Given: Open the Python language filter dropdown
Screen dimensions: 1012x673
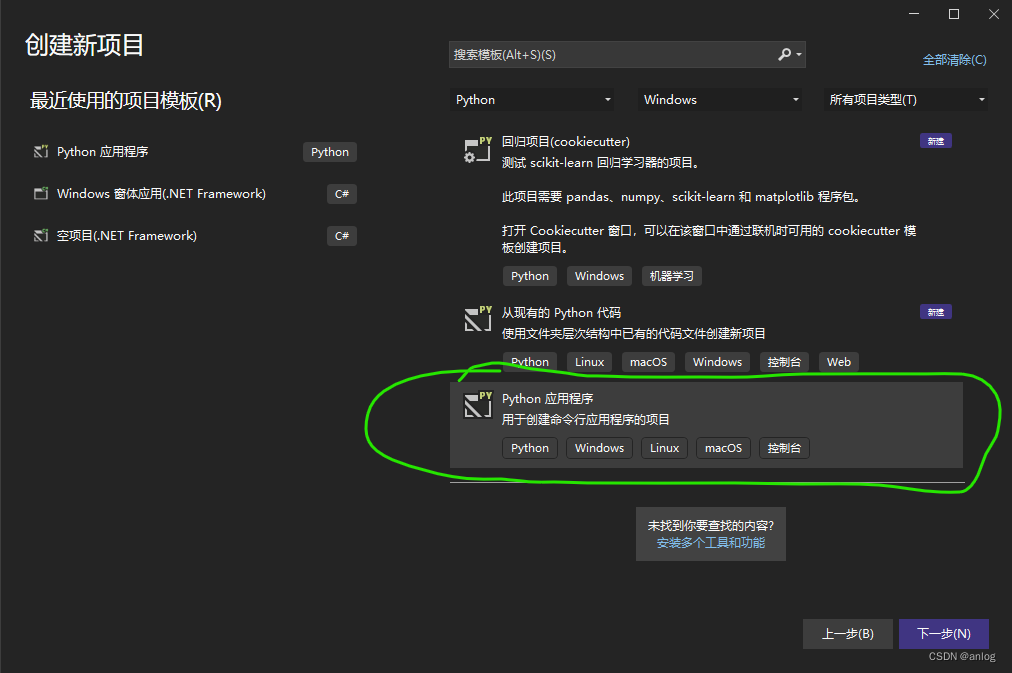Looking at the screenshot, I should click(532, 99).
